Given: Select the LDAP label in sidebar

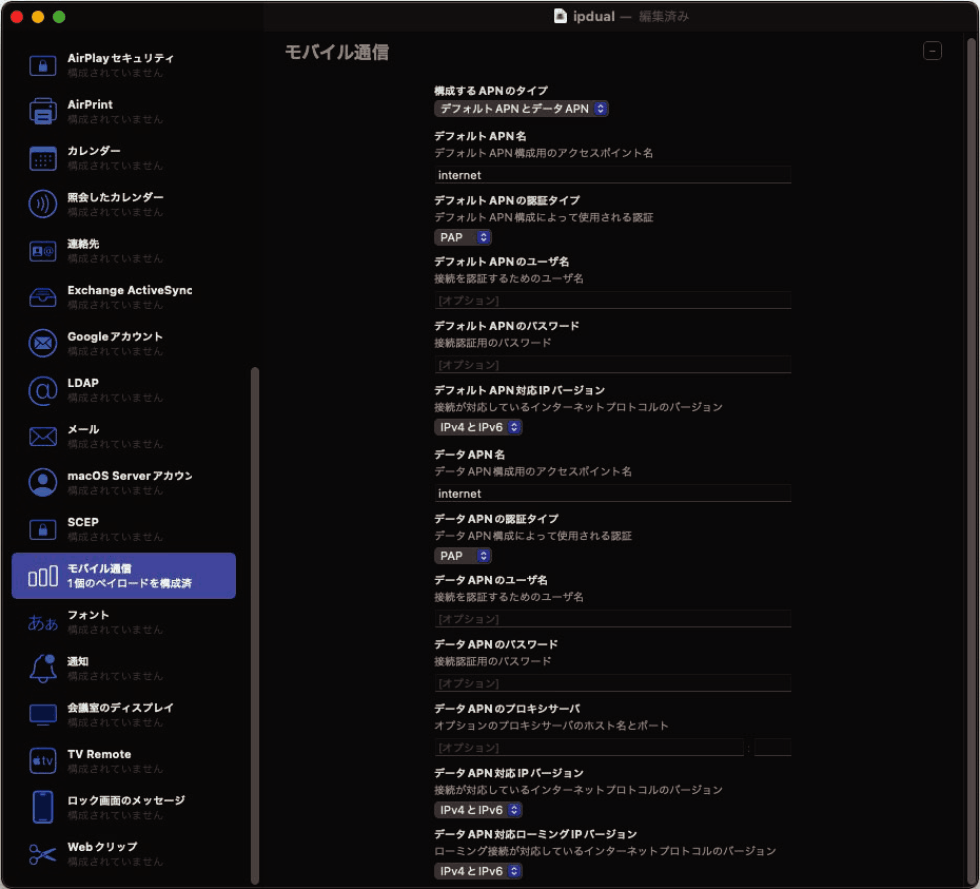Looking at the screenshot, I should pyautogui.click(x=83, y=383).
